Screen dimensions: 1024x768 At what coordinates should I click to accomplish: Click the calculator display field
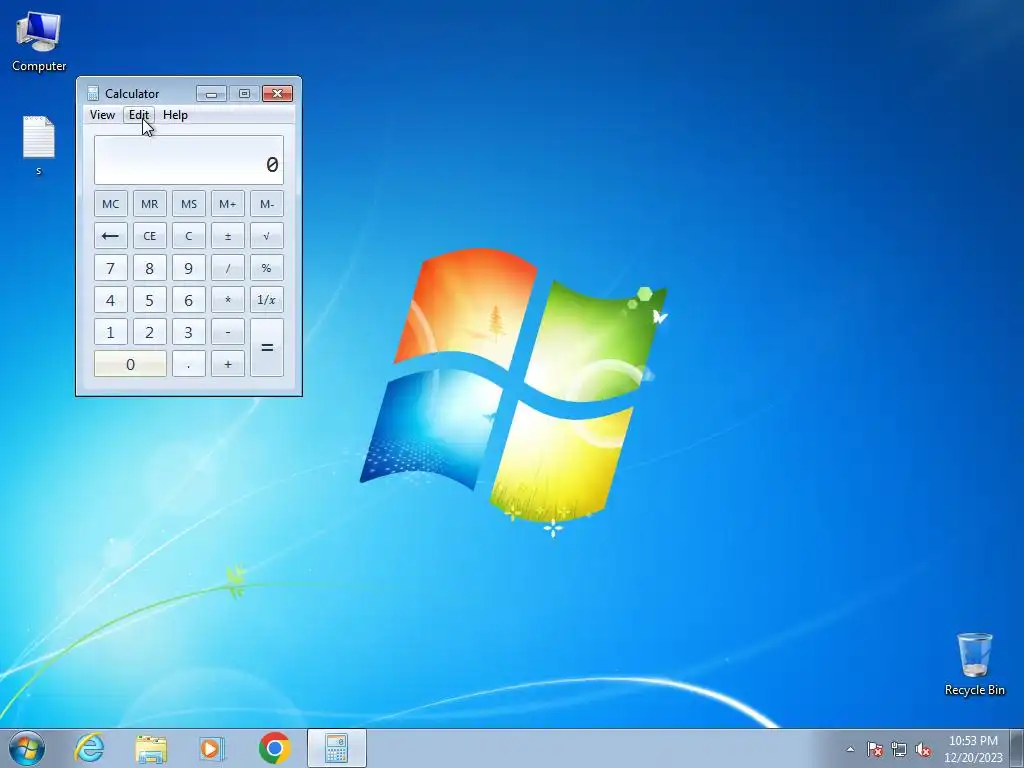point(189,160)
